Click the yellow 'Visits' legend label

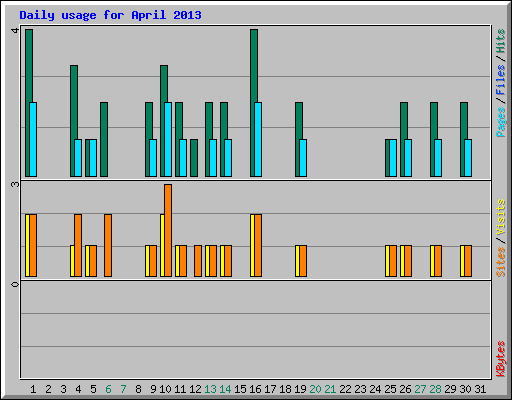click(x=501, y=218)
